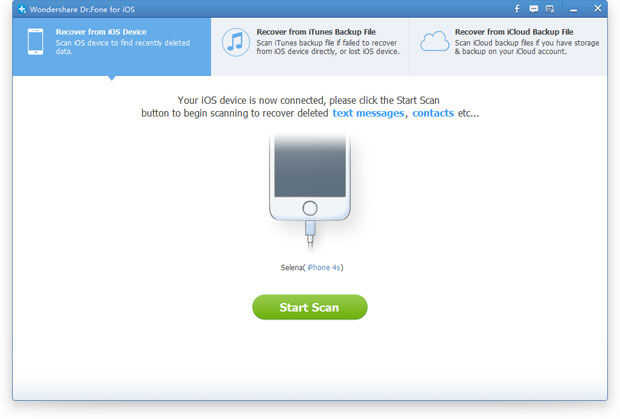
Task: Minimize the Dr.Fone window
Action: pos(573,9)
